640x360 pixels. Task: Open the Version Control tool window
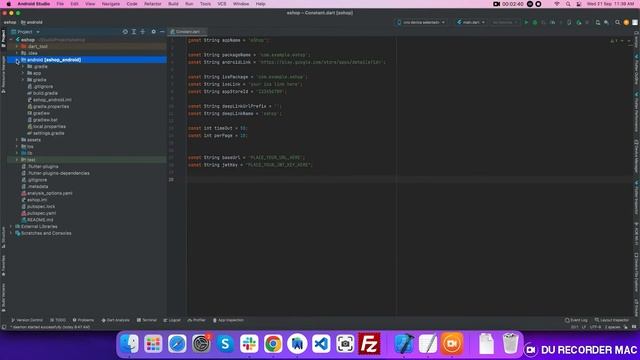coord(27,320)
